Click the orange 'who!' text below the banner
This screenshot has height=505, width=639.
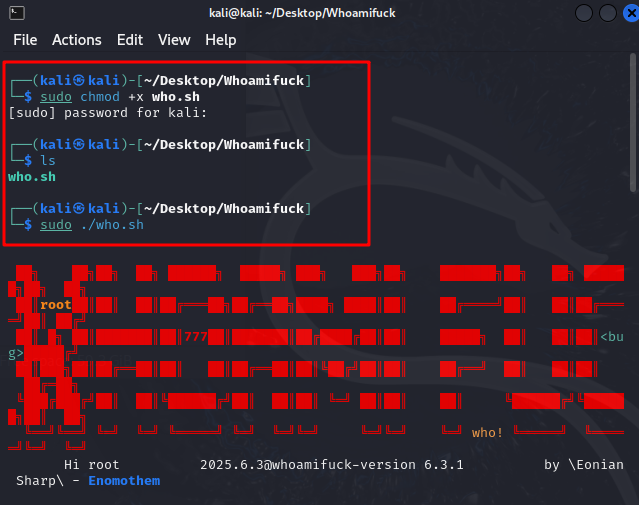pyautogui.click(x=488, y=432)
